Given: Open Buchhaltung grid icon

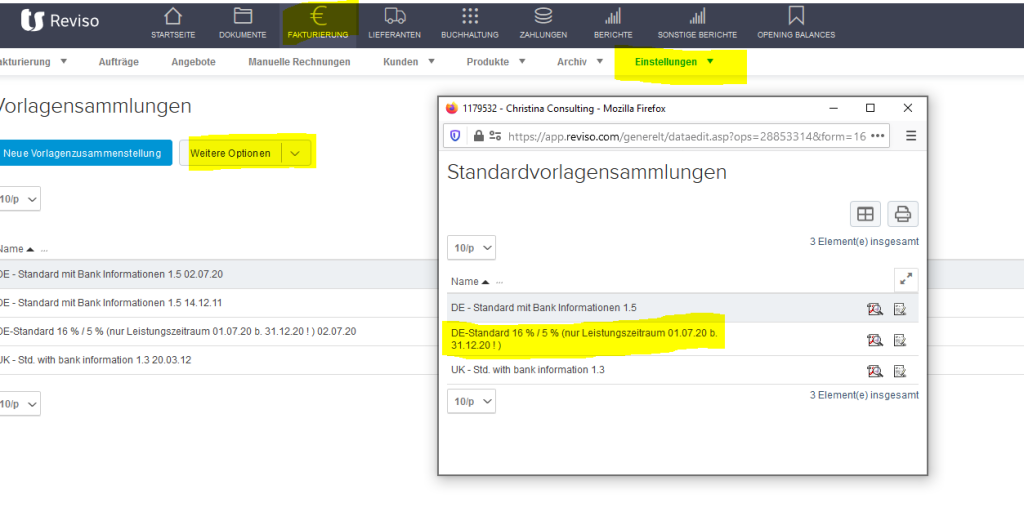Looking at the screenshot, I should (x=470, y=16).
